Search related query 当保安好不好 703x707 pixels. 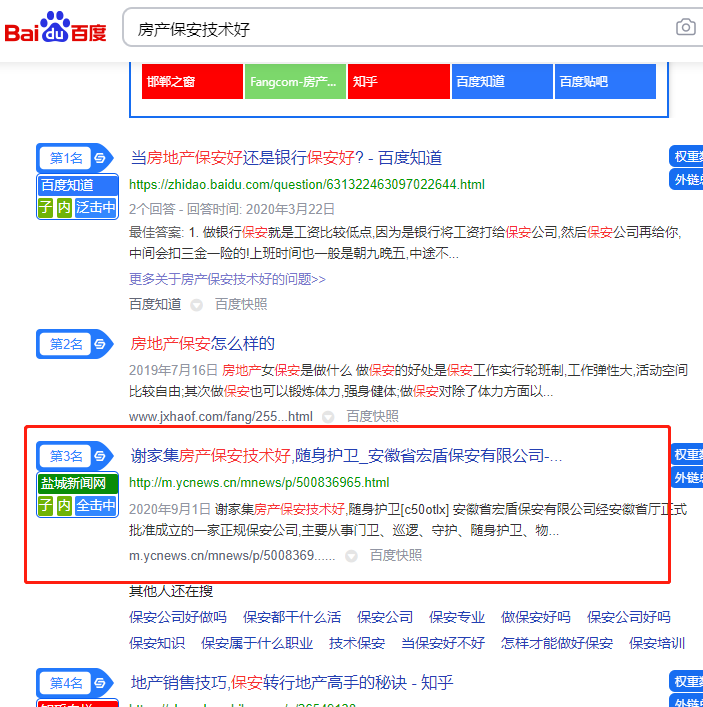[x=443, y=643]
